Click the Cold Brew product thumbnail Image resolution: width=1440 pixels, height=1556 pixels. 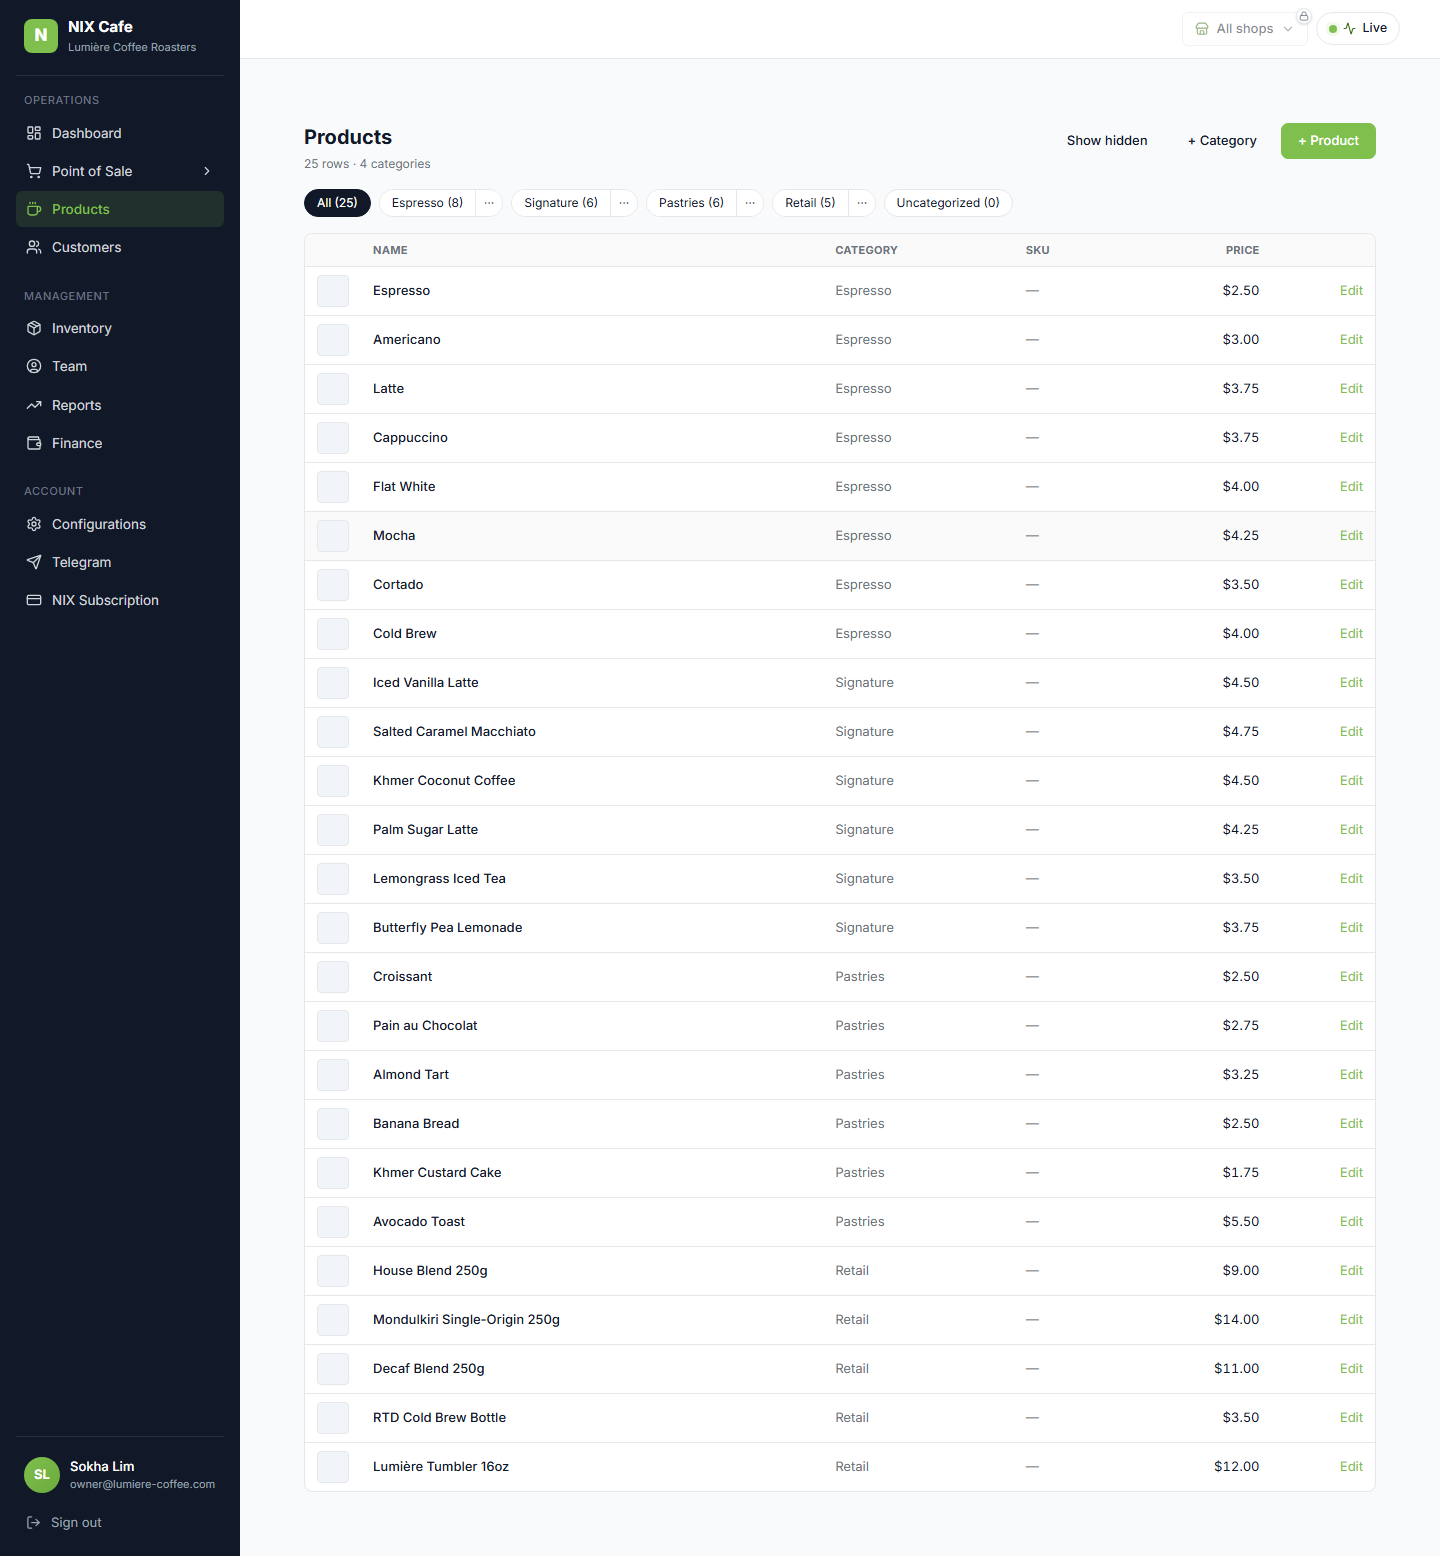pyautogui.click(x=333, y=634)
